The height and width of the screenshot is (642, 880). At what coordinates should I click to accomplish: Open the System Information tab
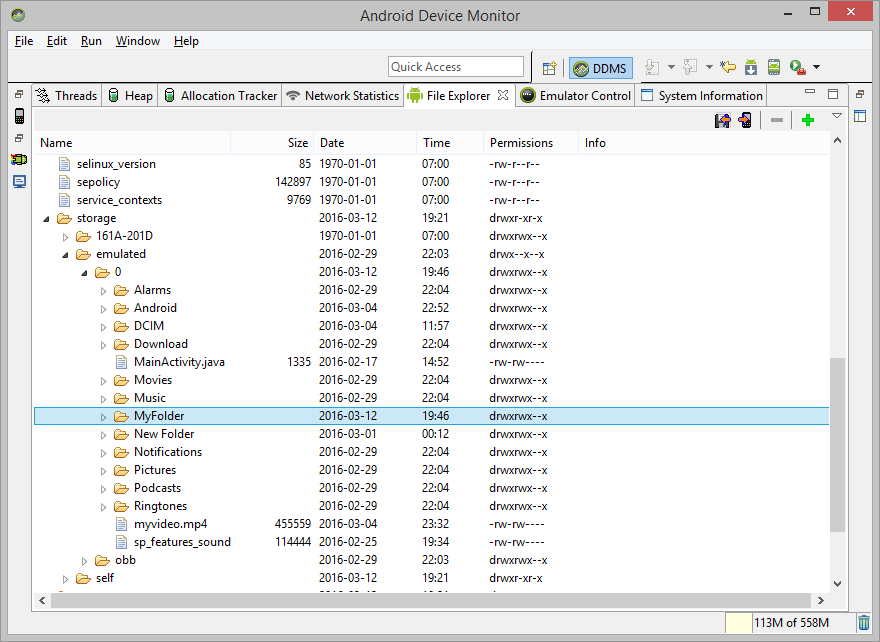point(702,95)
